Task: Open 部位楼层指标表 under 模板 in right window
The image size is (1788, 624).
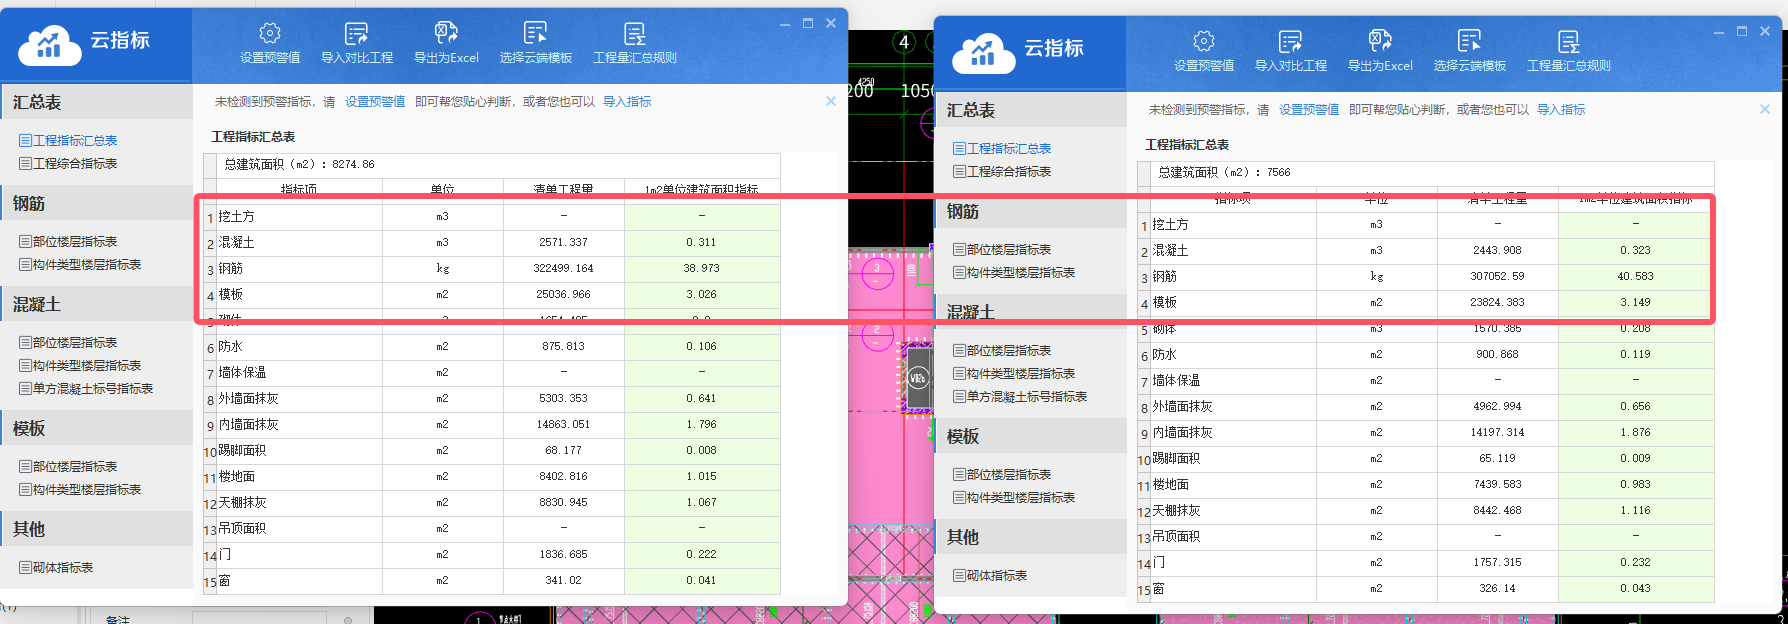Action: point(1002,474)
